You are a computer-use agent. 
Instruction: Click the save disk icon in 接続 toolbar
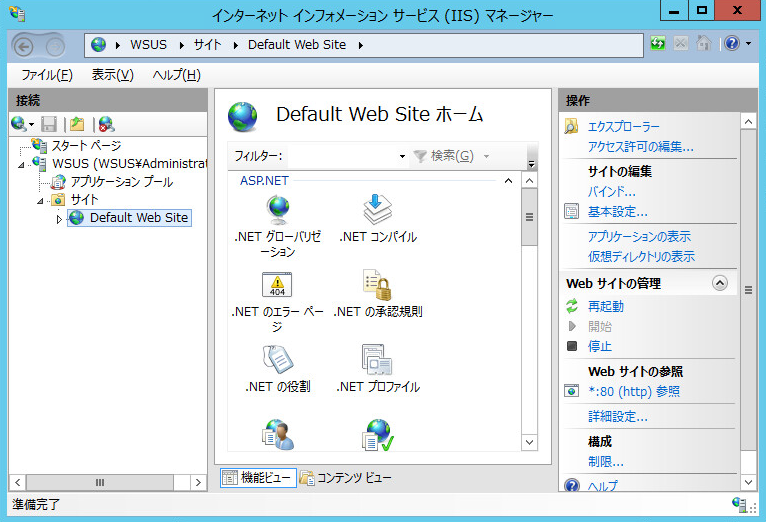49,125
